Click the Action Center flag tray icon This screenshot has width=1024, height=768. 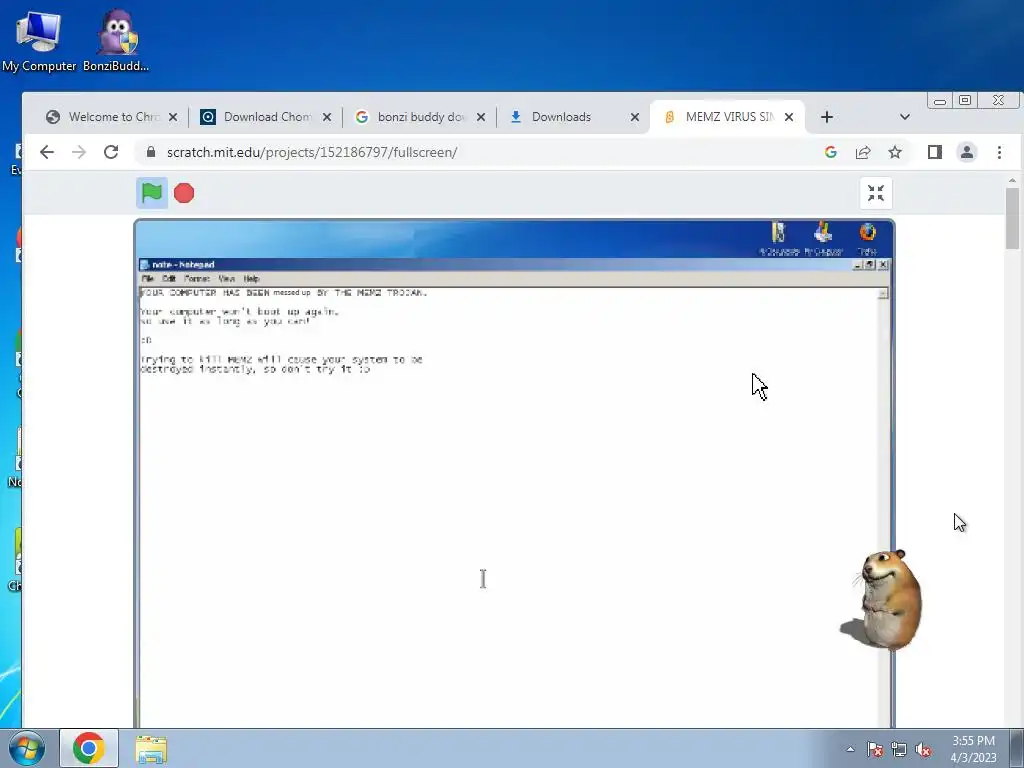click(x=874, y=749)
